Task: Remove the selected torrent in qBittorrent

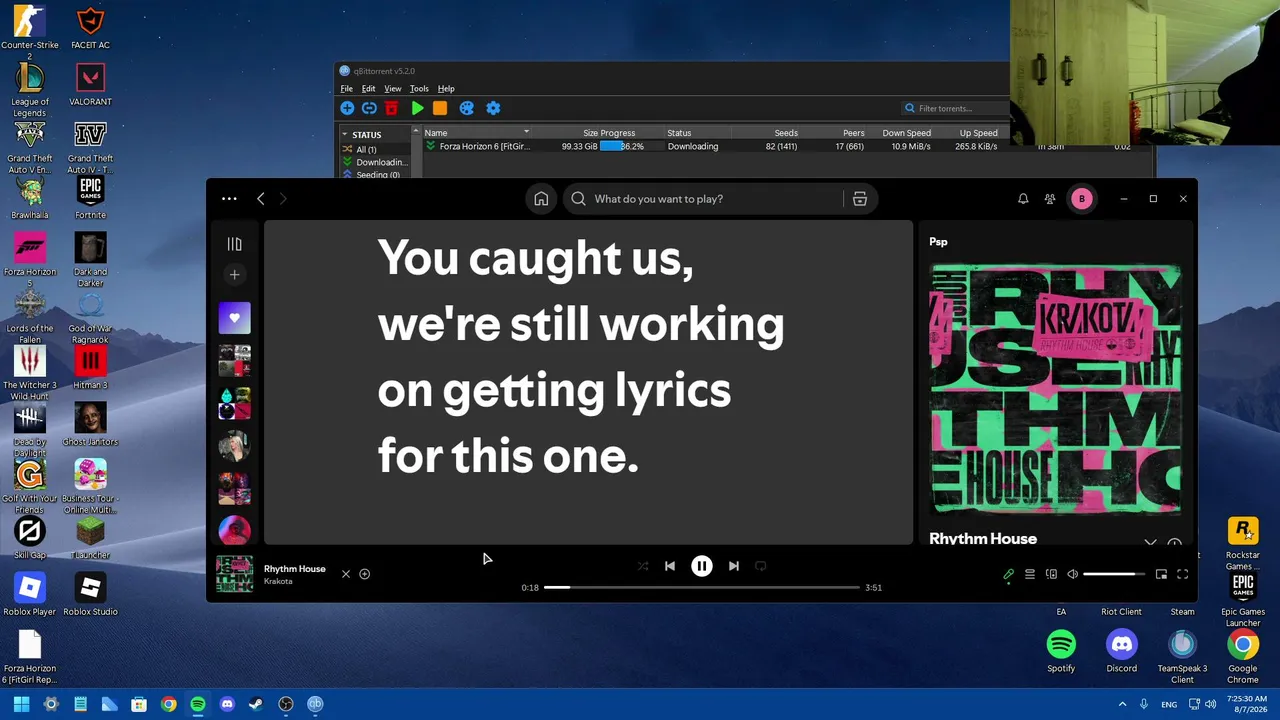Action: [391, 108]
